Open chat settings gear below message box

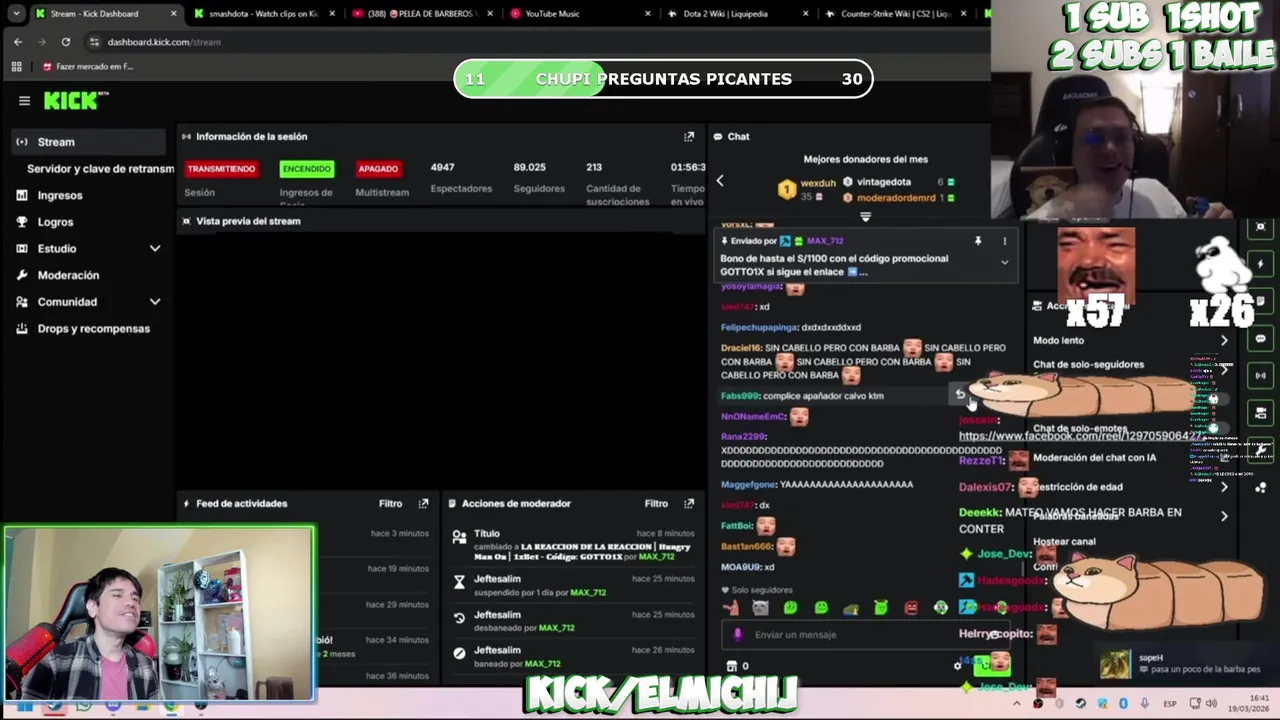point(957,665)
